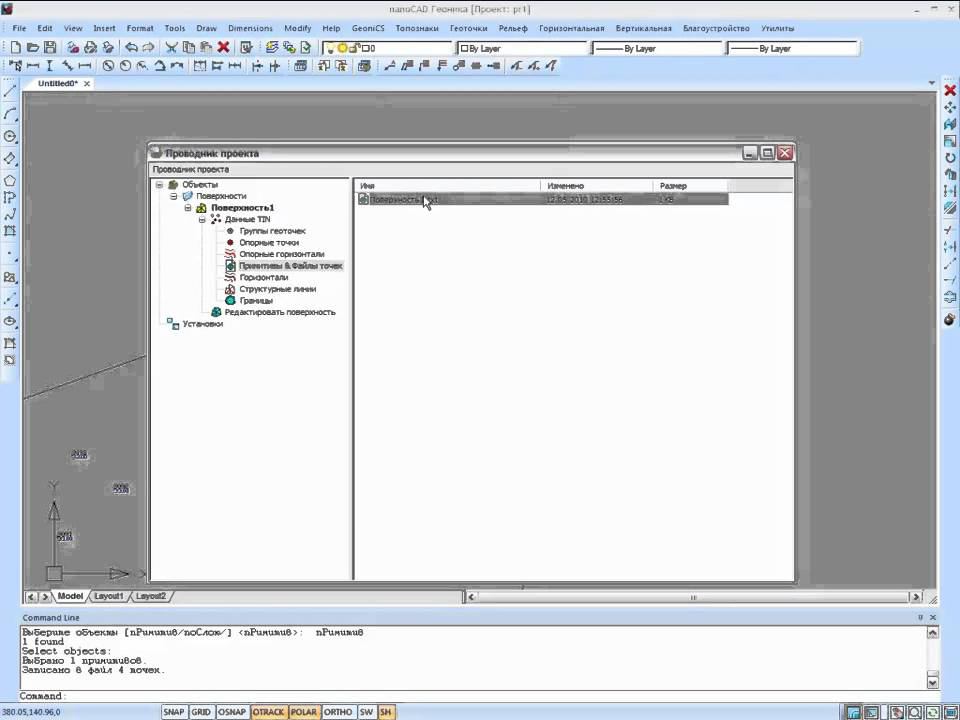Open the linetype By Layer dropdown
Screen dimensions: 960x720
(658, 48)
